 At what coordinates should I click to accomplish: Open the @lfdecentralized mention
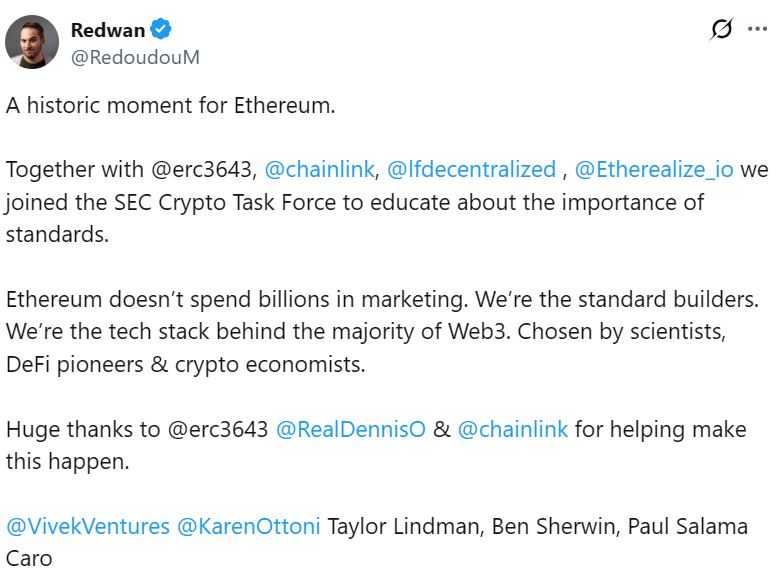coord(471,169)
